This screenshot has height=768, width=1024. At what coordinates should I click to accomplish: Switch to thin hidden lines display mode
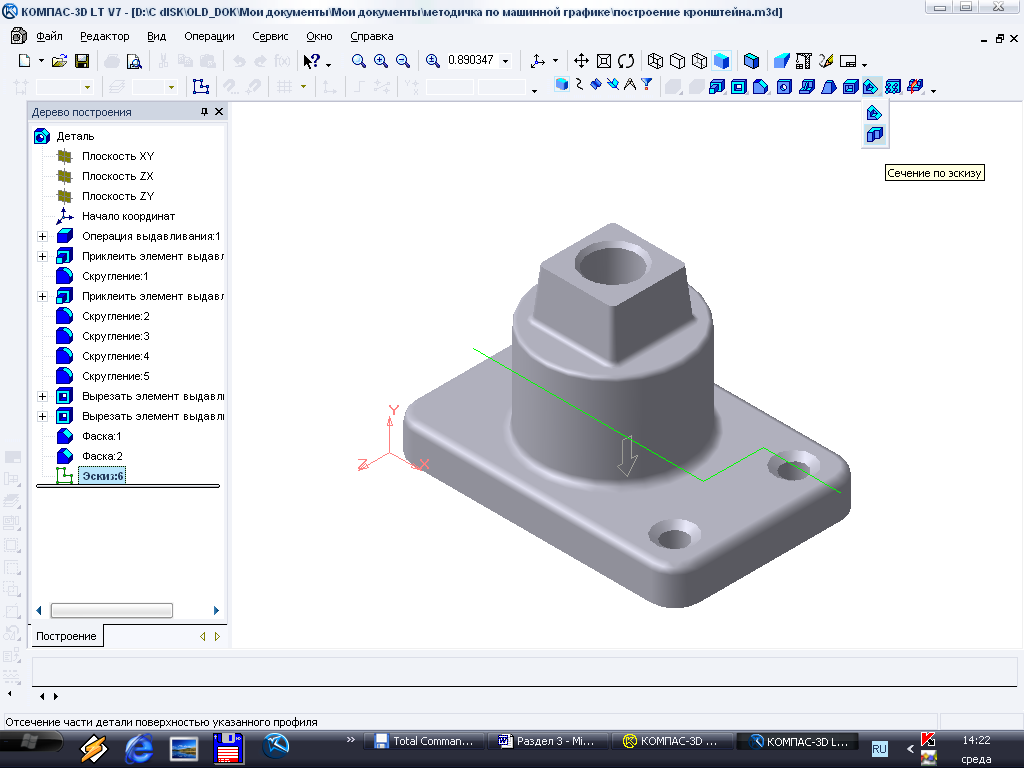(699, 61)
